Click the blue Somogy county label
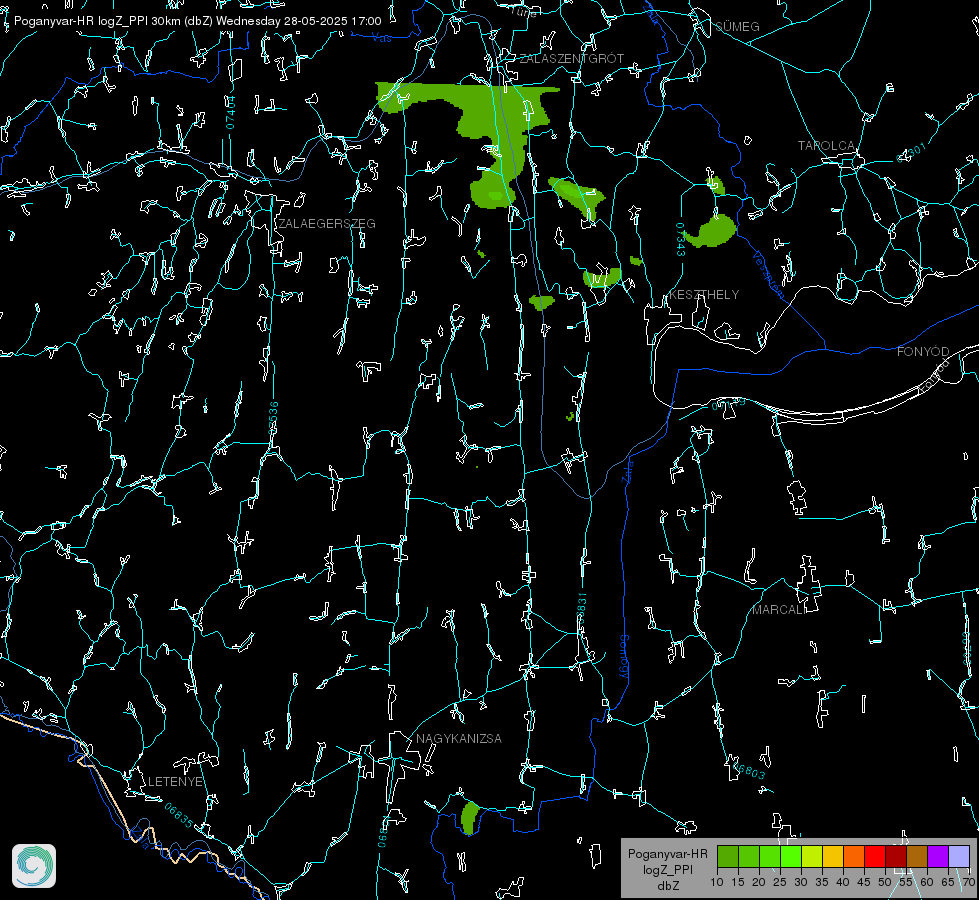 [x=624, y=657]
